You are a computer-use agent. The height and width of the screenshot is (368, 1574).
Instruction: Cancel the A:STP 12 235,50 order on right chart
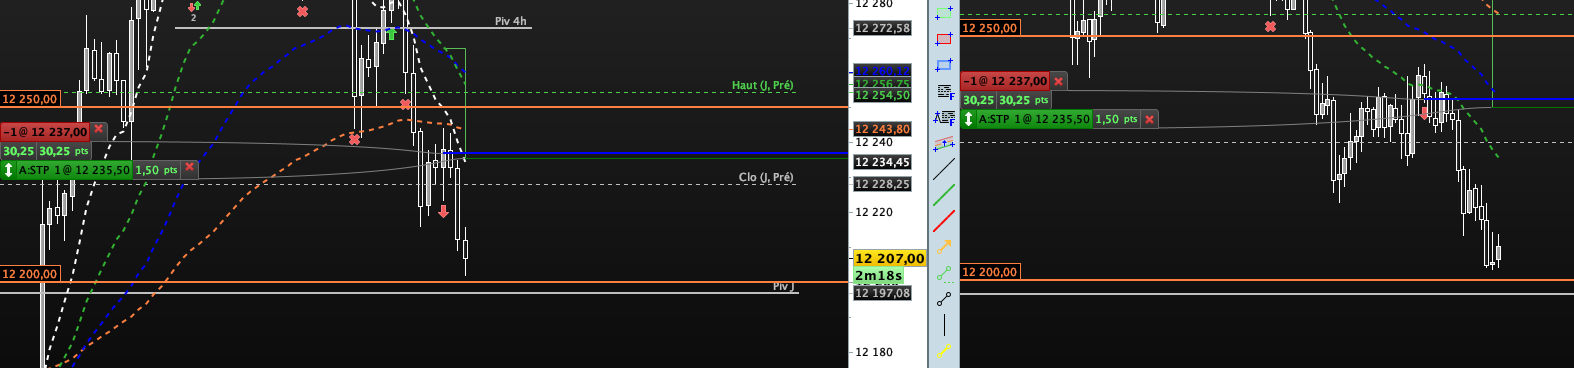click(x=1149, y=119)
